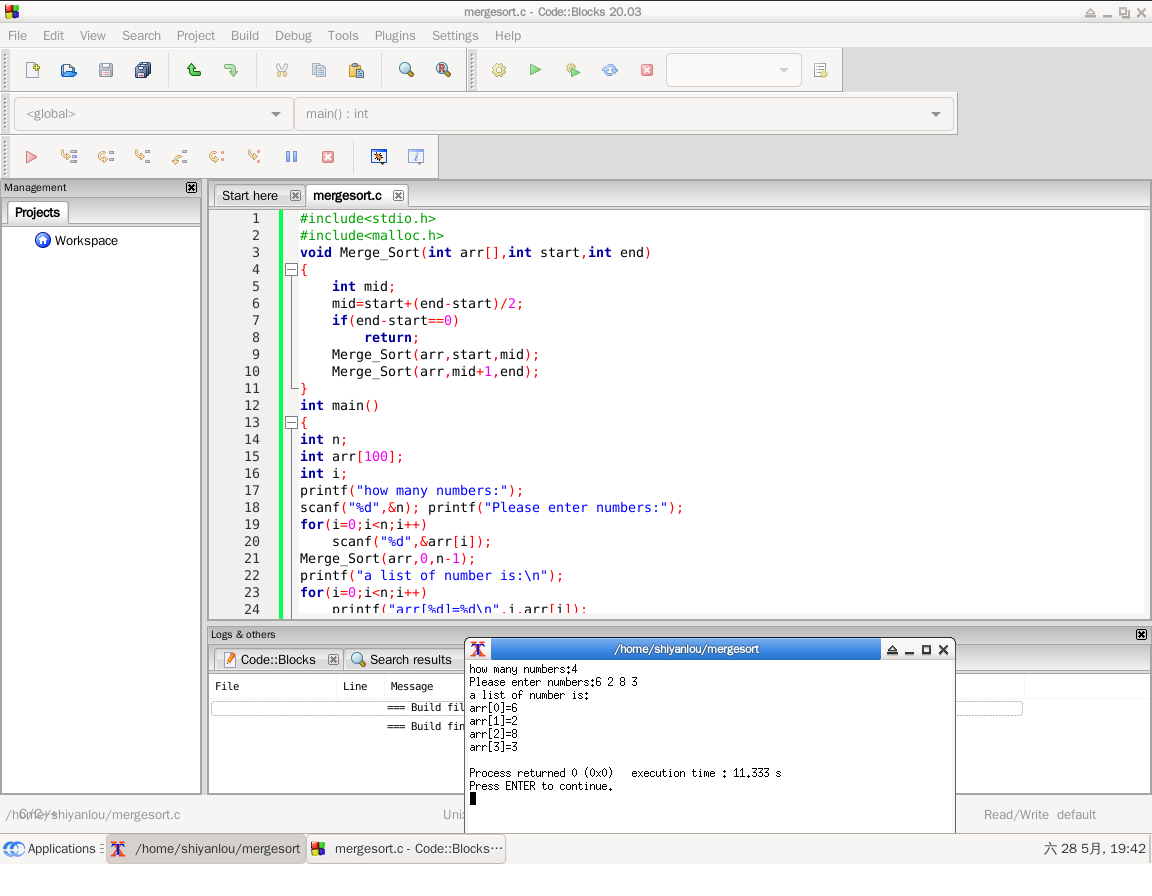Build the project with the gear icon
The image size is (1152, 896).
499,70
